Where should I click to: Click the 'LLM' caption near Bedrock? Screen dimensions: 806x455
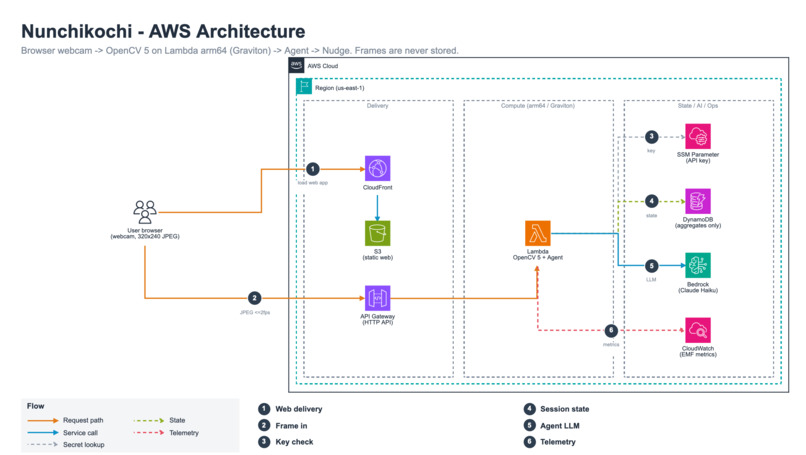651,280
